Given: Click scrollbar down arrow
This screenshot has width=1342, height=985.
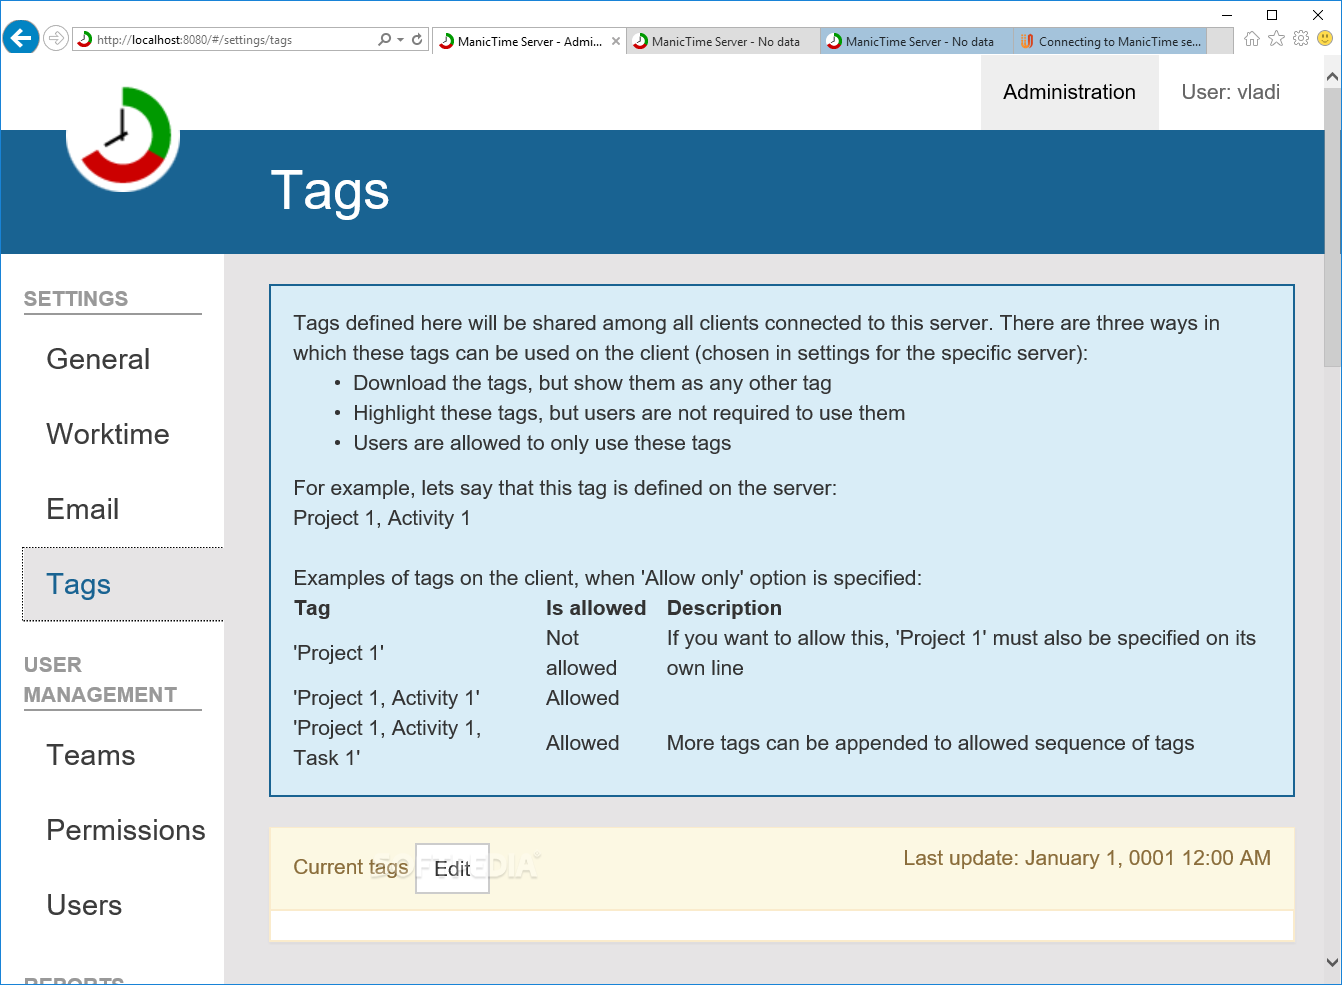Looking at the screenshot, I should click(x=1332, y=963).
